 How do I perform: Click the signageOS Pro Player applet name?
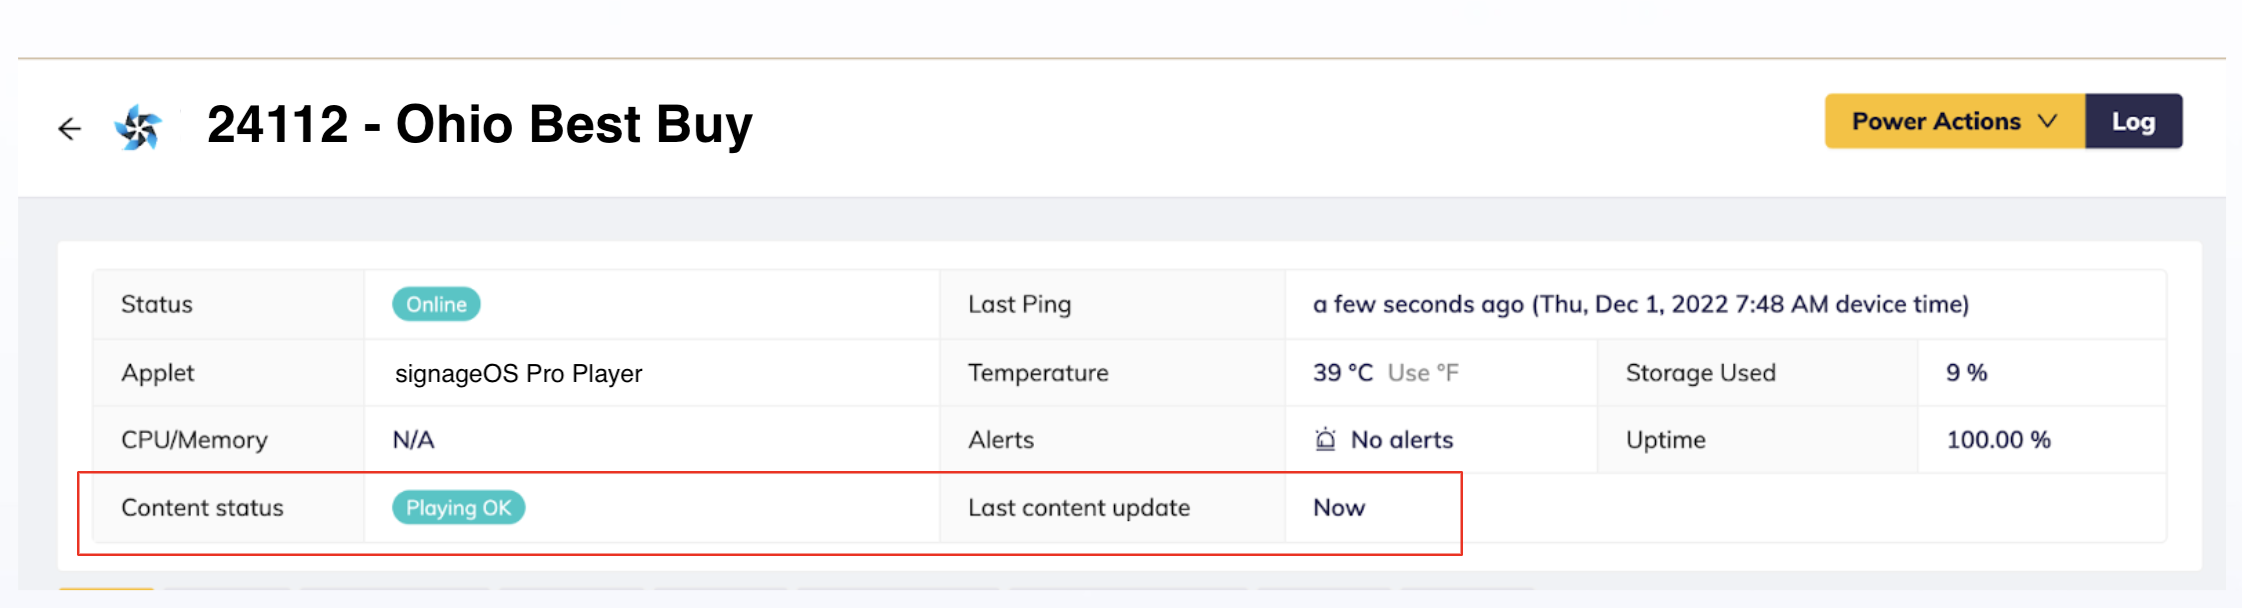click(518, 373)
